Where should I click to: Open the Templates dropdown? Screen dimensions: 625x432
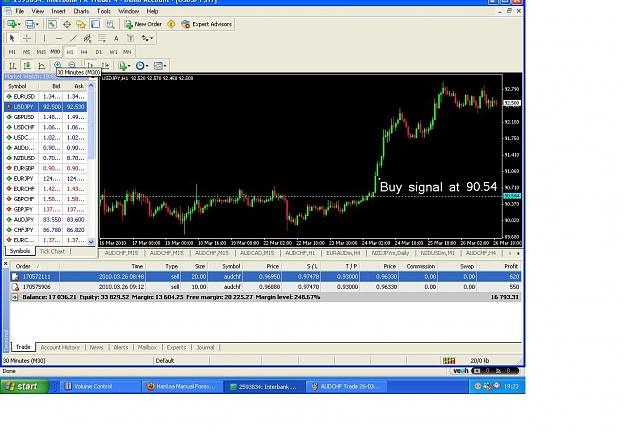point(160,66)
